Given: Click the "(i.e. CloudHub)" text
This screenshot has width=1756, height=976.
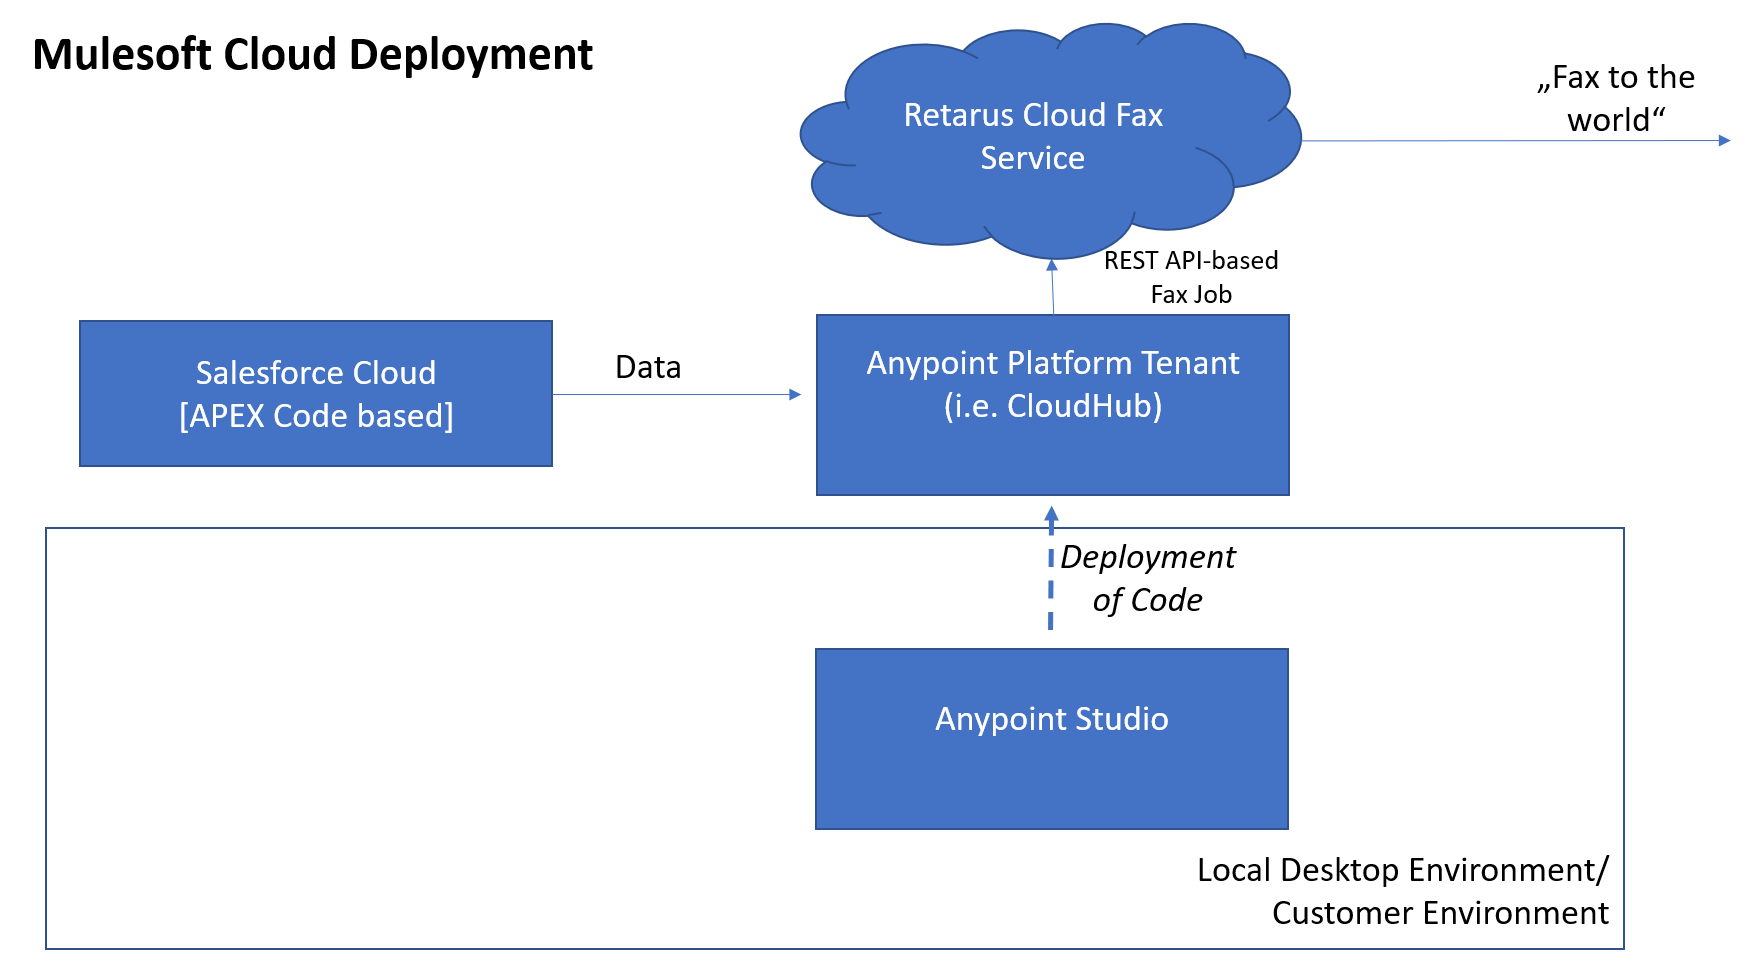Looking at the screenshot, I should coord(1052,406).
